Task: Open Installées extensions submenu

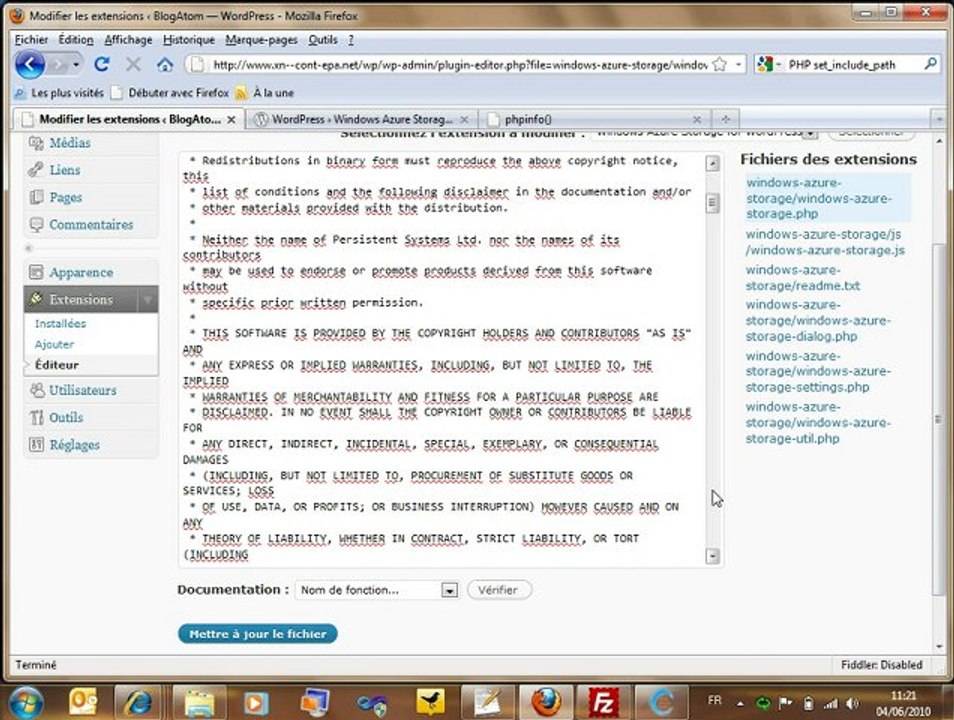Action: click(x=60, y=323)
